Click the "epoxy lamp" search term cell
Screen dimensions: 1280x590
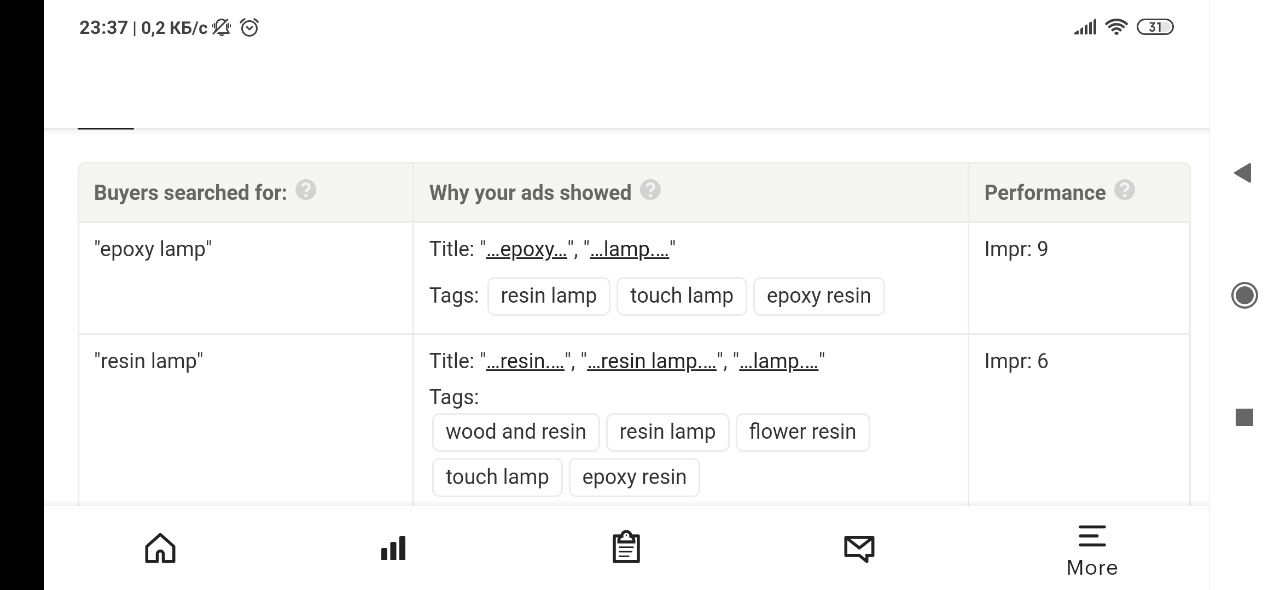[153, 250]
